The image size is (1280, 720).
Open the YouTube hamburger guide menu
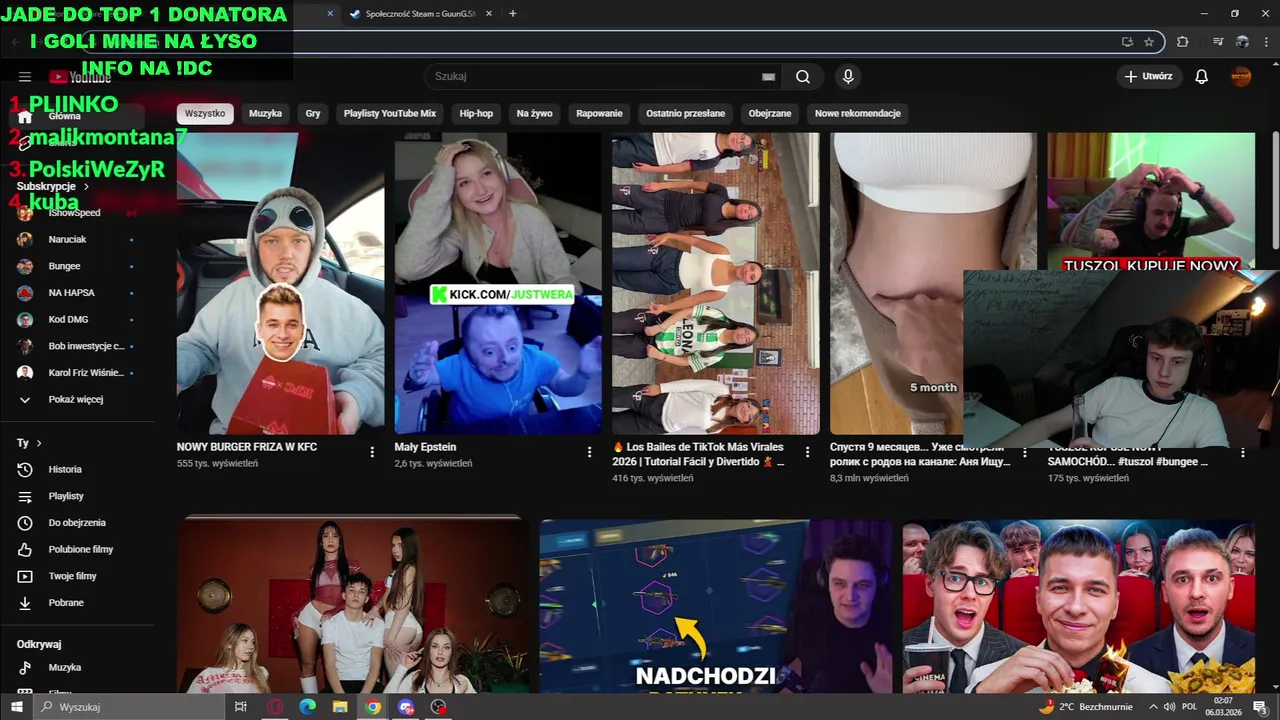[25, 77]
